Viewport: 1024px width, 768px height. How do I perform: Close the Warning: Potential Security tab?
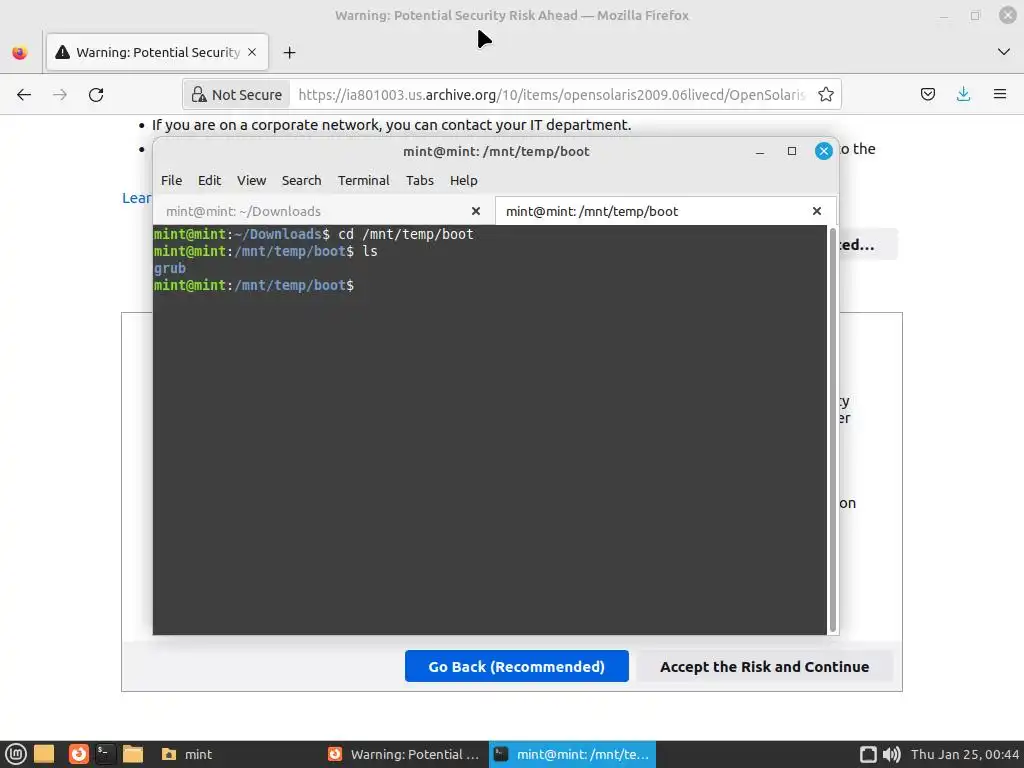[252, 52]
